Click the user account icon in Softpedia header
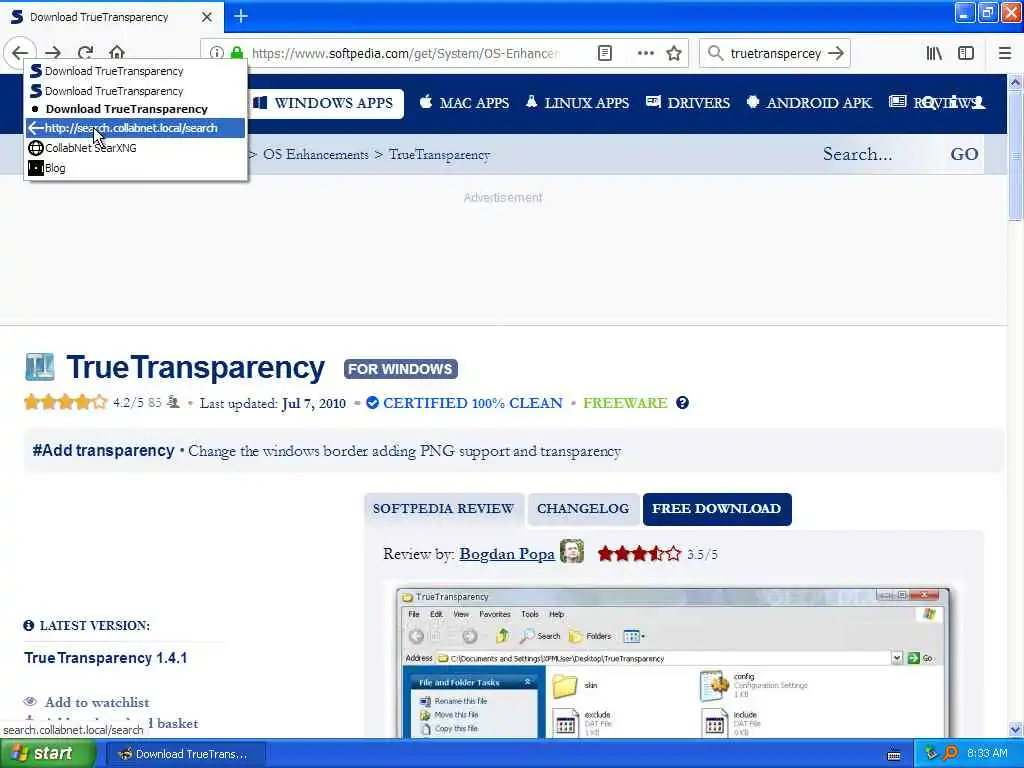The width and height of the screenshot is (1024, 768). (x=978, y=103)
